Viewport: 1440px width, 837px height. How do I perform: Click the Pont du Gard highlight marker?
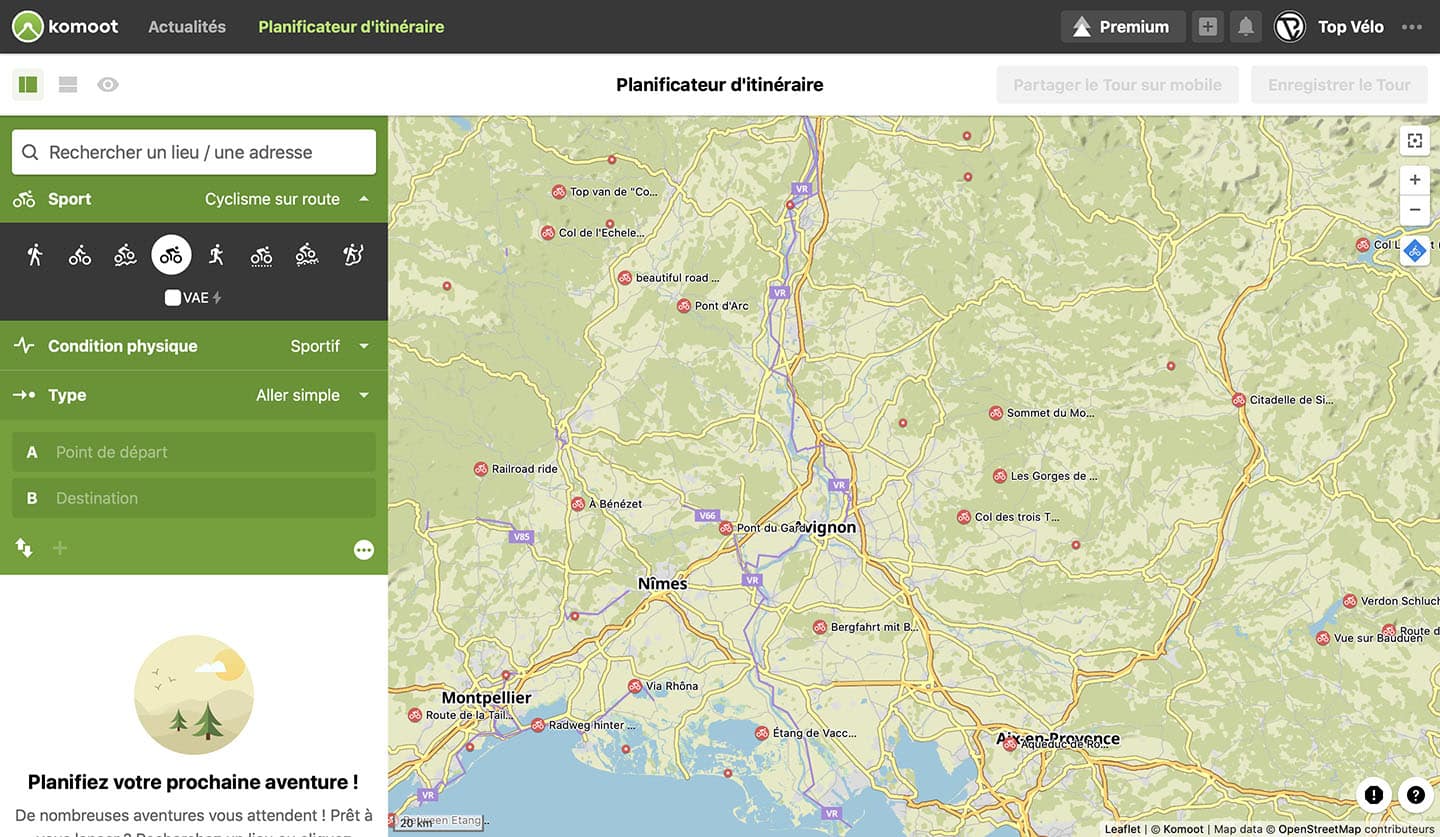click(726, 528)
